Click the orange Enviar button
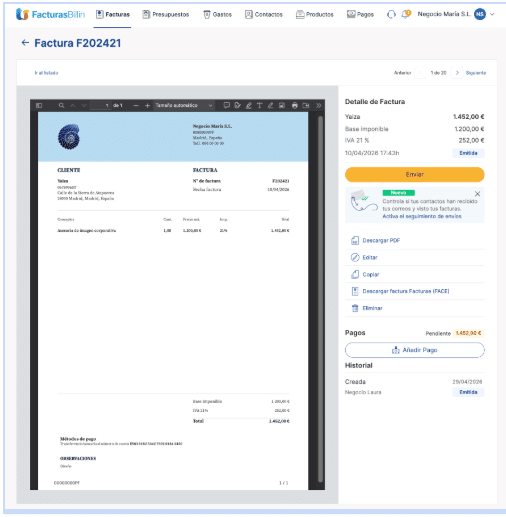Screen dimensions: 506x517 [414, 174]
